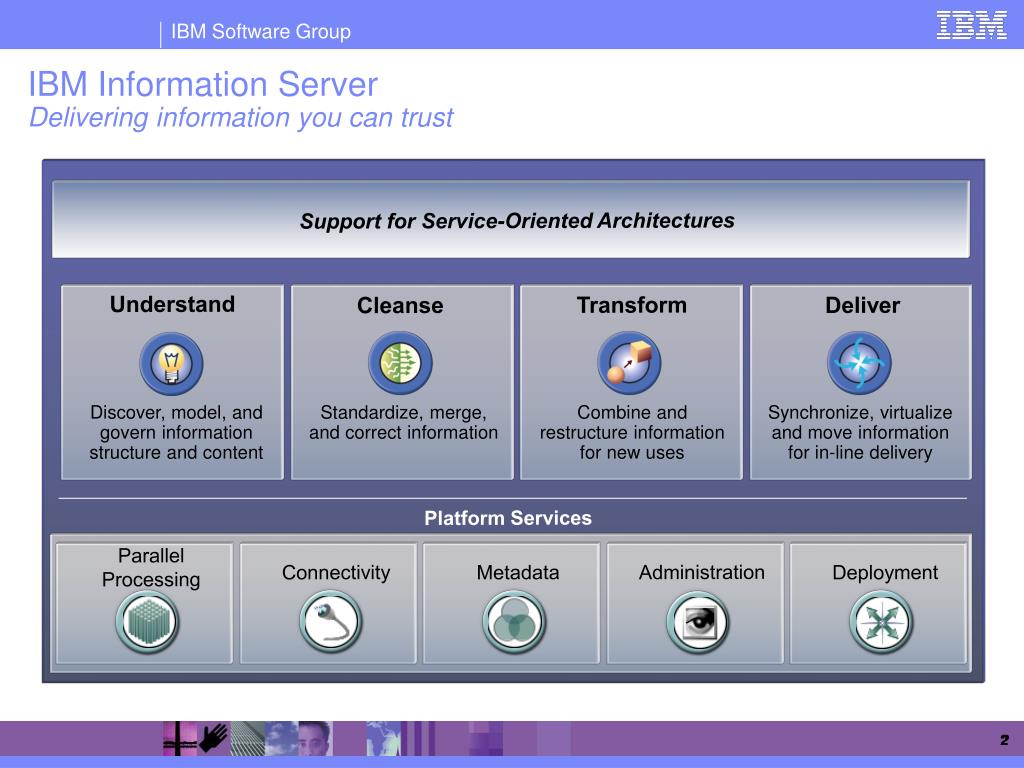Click the Parallel Processing grid cube icon
Viewport: 1024px width, 768px height.
148,622
